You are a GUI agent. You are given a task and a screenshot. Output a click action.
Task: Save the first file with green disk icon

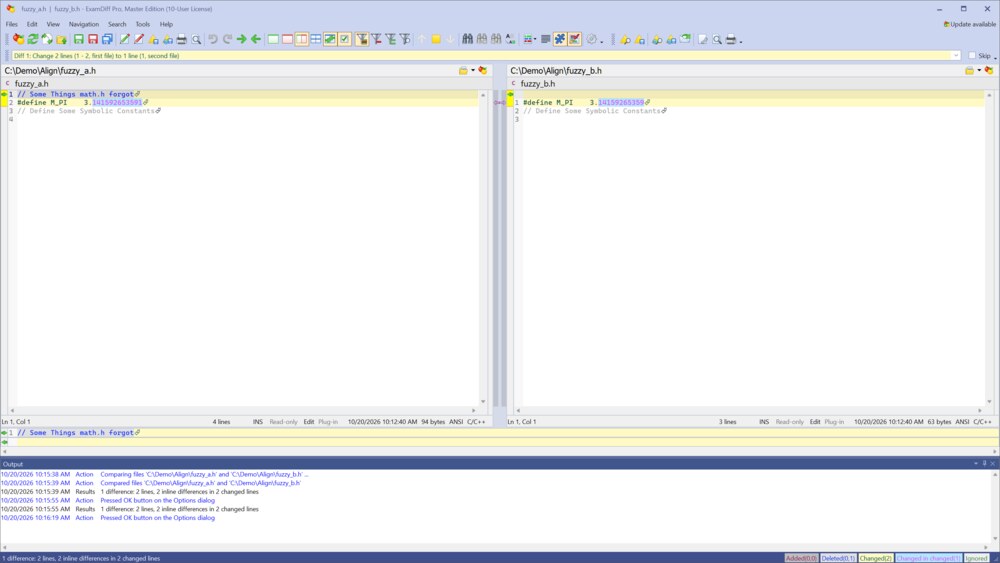pyautogui.click(x=78, y=40)
